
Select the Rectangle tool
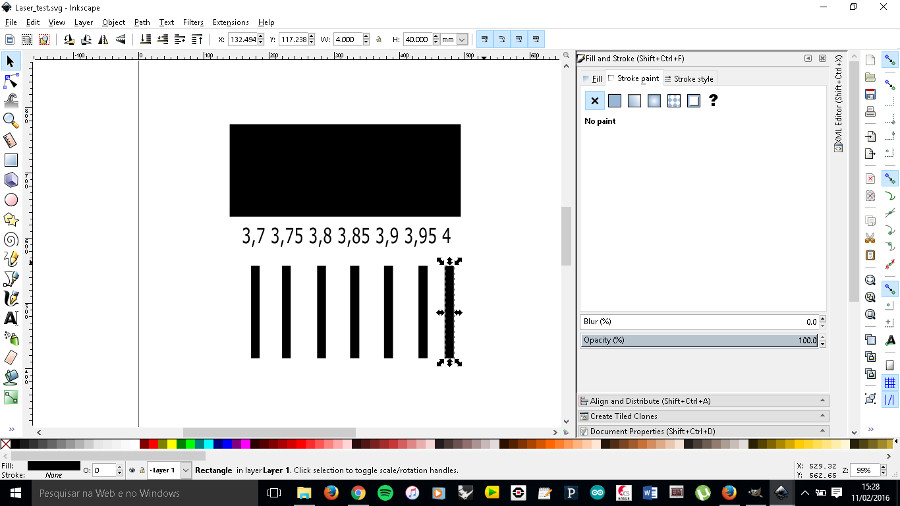click(x=10, y=160)
